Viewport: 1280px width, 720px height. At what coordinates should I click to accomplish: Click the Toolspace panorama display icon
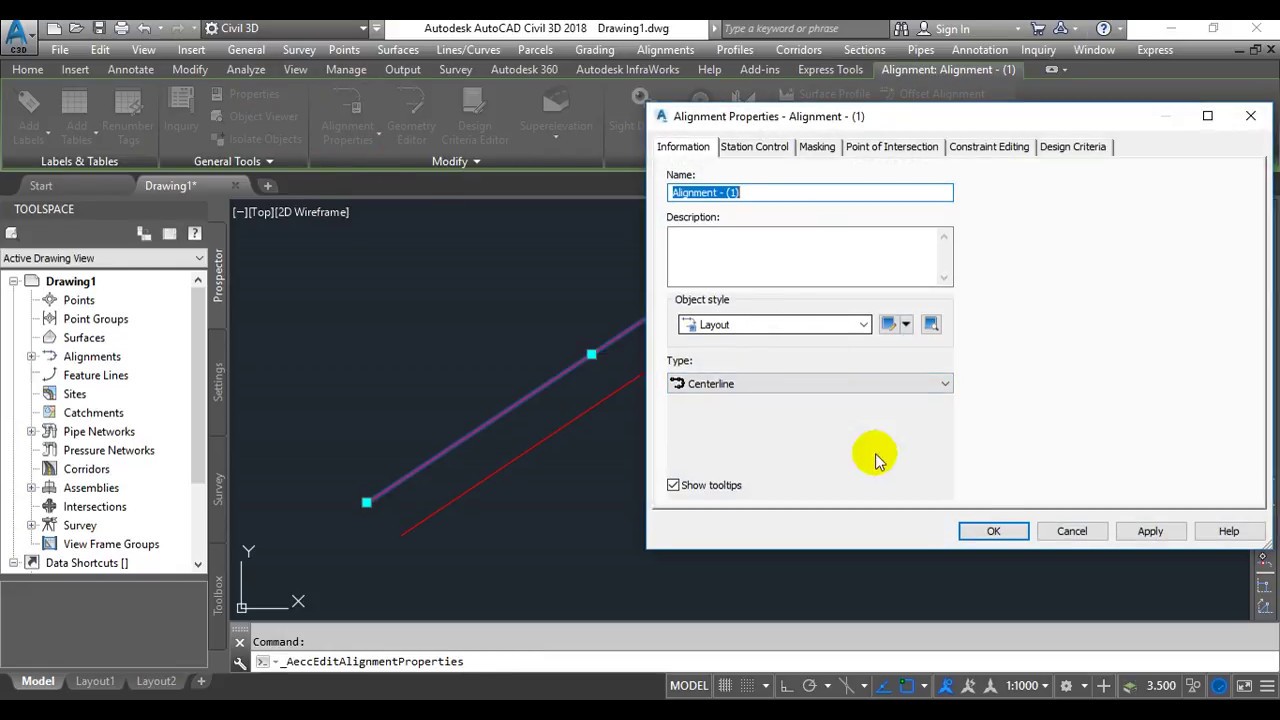click(169, 233)
